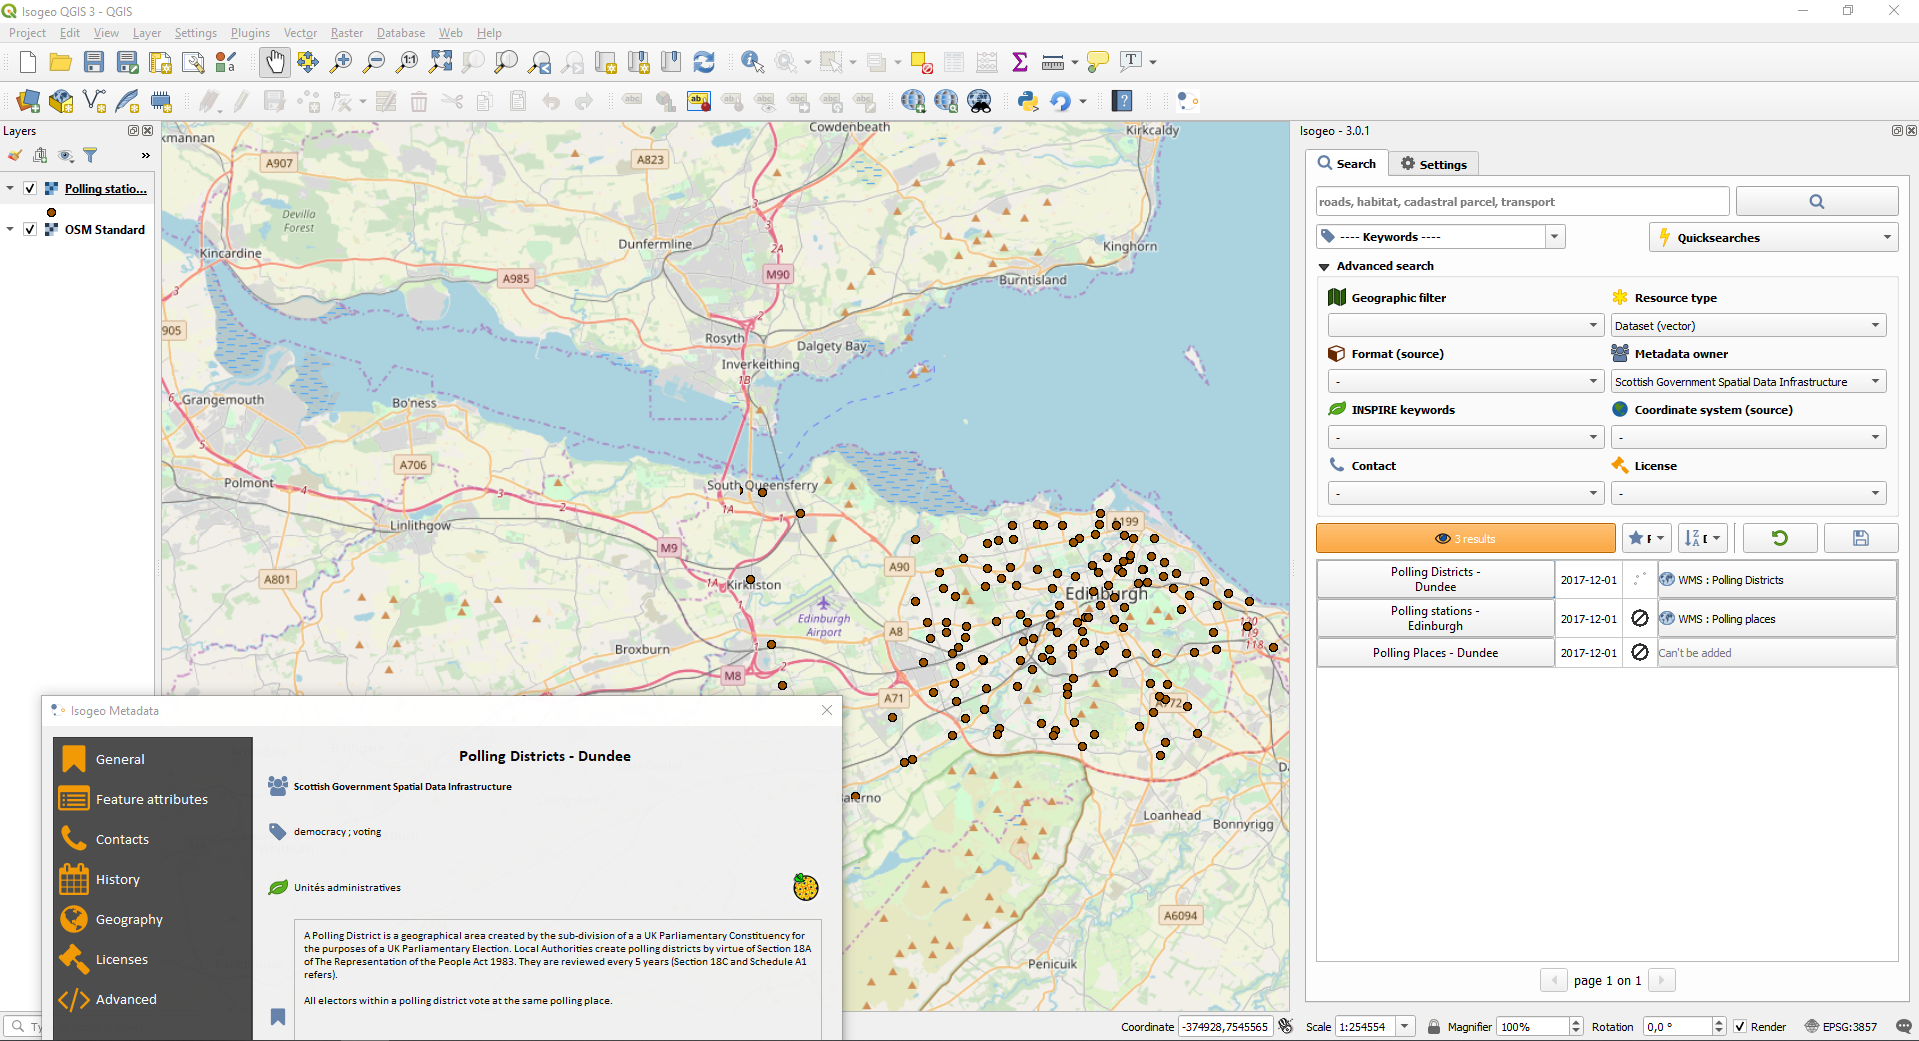
Task: Click the reset search green arrow button
Action: [x=1779, y=538]
